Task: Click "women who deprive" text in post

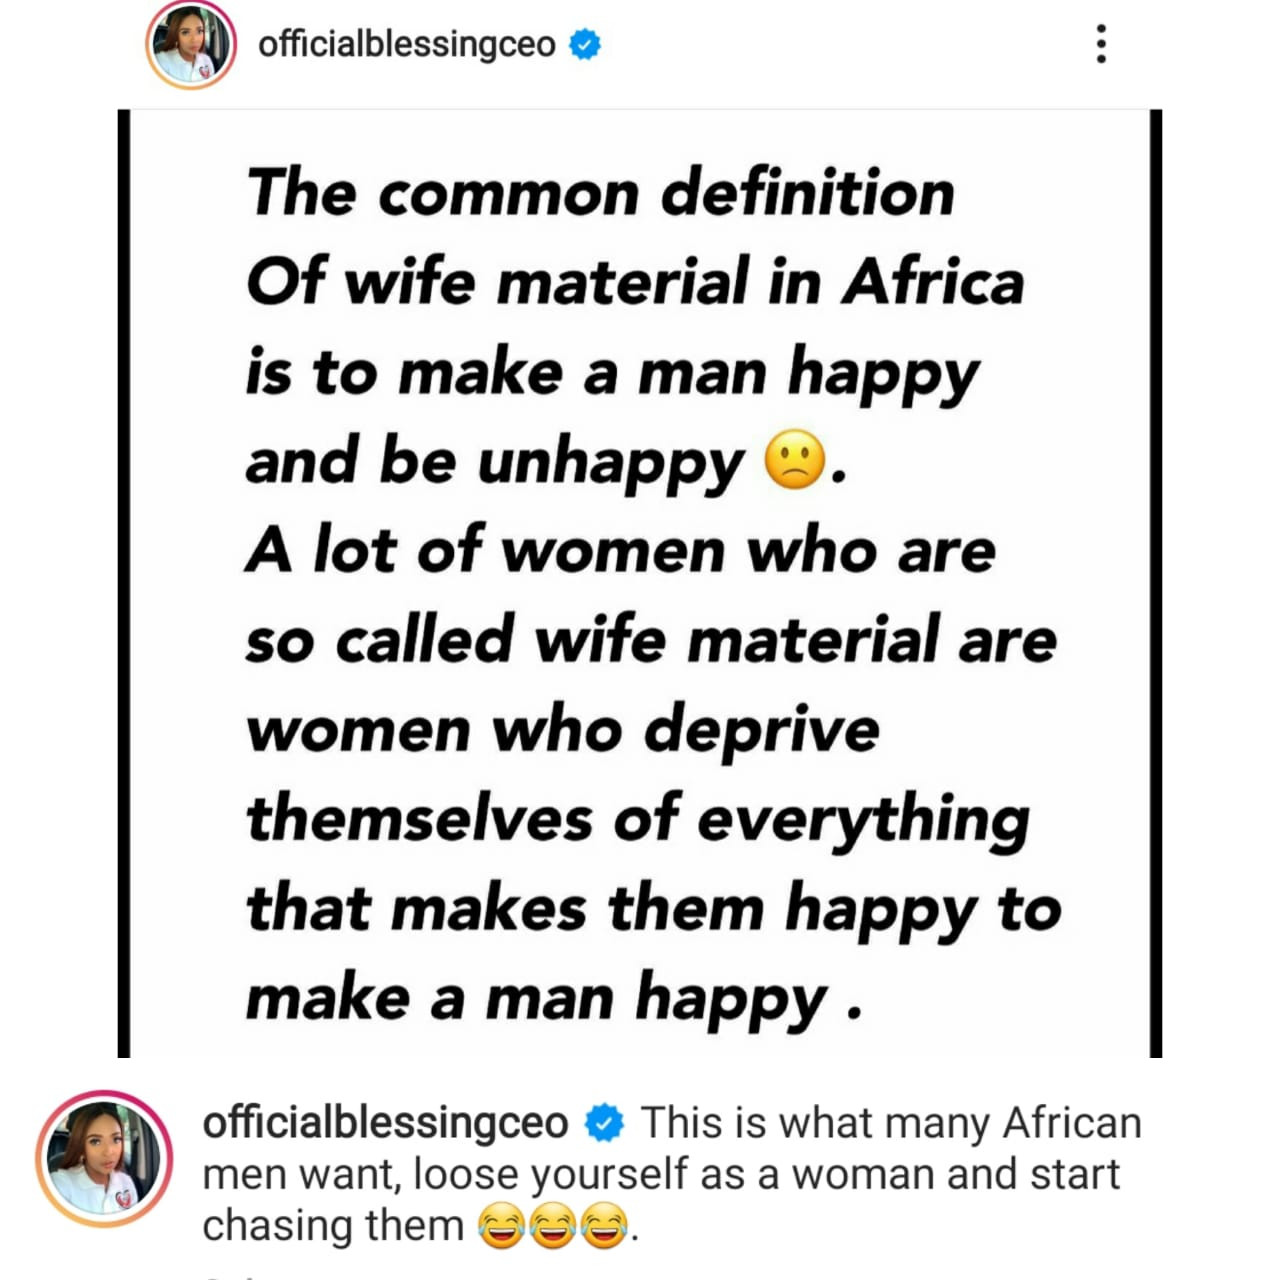Action: click(x=562, y=730)
